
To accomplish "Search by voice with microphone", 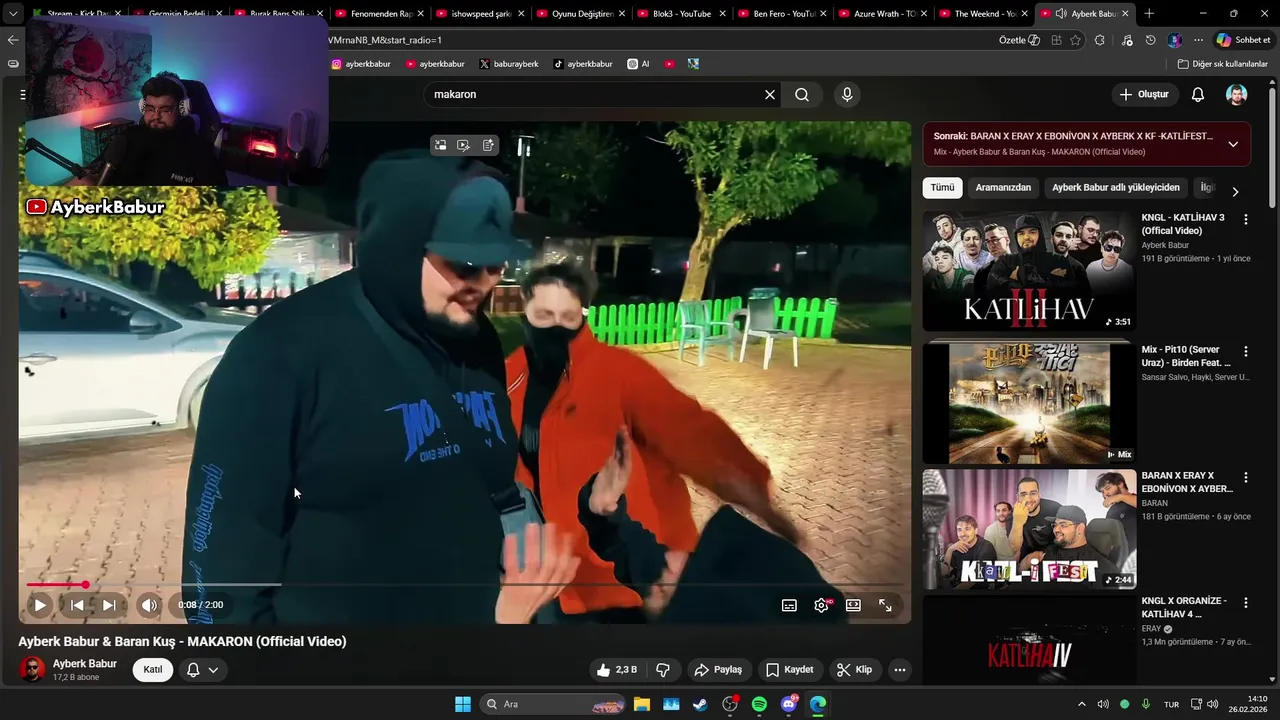I will point(847,94).
